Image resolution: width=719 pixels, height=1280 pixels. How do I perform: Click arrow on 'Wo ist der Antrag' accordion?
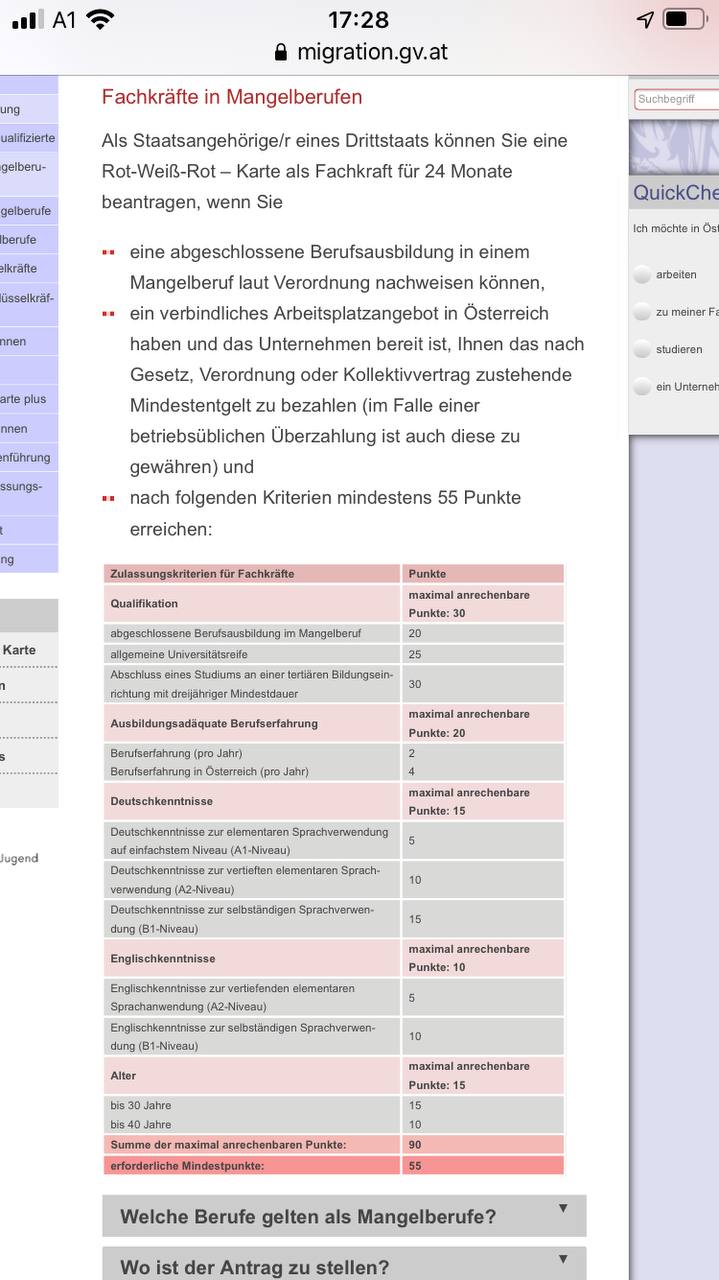coord(563,1259)
